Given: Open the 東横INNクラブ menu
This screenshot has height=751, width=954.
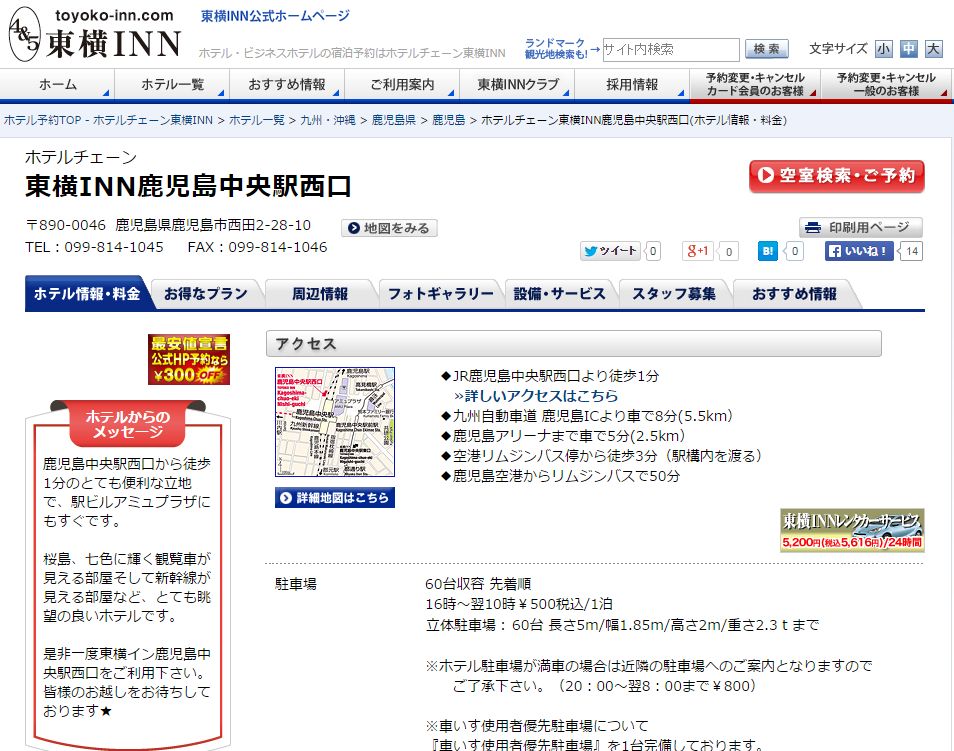Looking at the screenshot, I should pyautogui.click(x=517, y=85).
